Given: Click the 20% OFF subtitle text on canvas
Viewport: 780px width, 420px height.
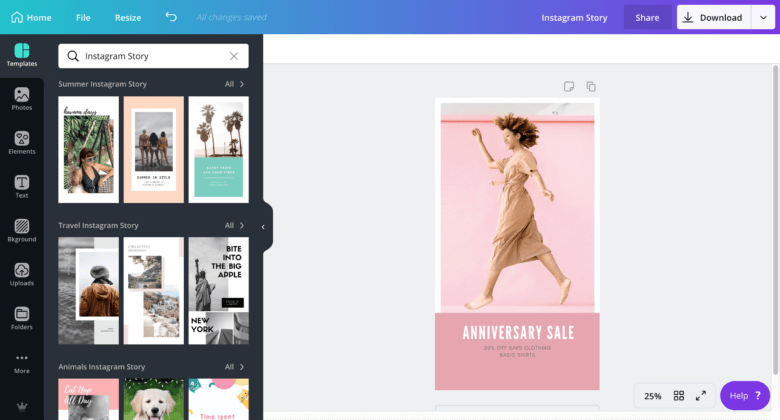Looking at the screenshot, I should 517,351.
